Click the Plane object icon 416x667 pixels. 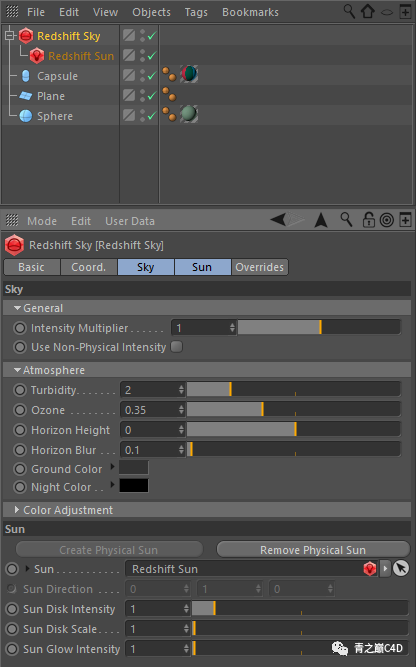[x=26, y=96]
